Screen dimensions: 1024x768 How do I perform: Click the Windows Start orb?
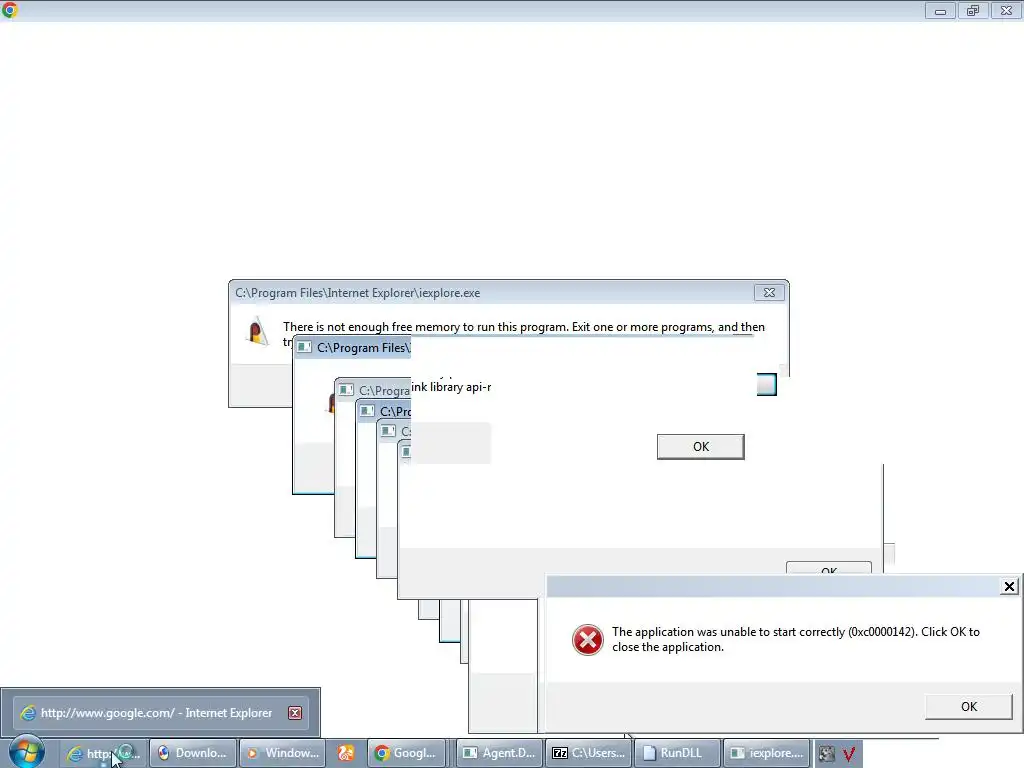click(26, 752)
